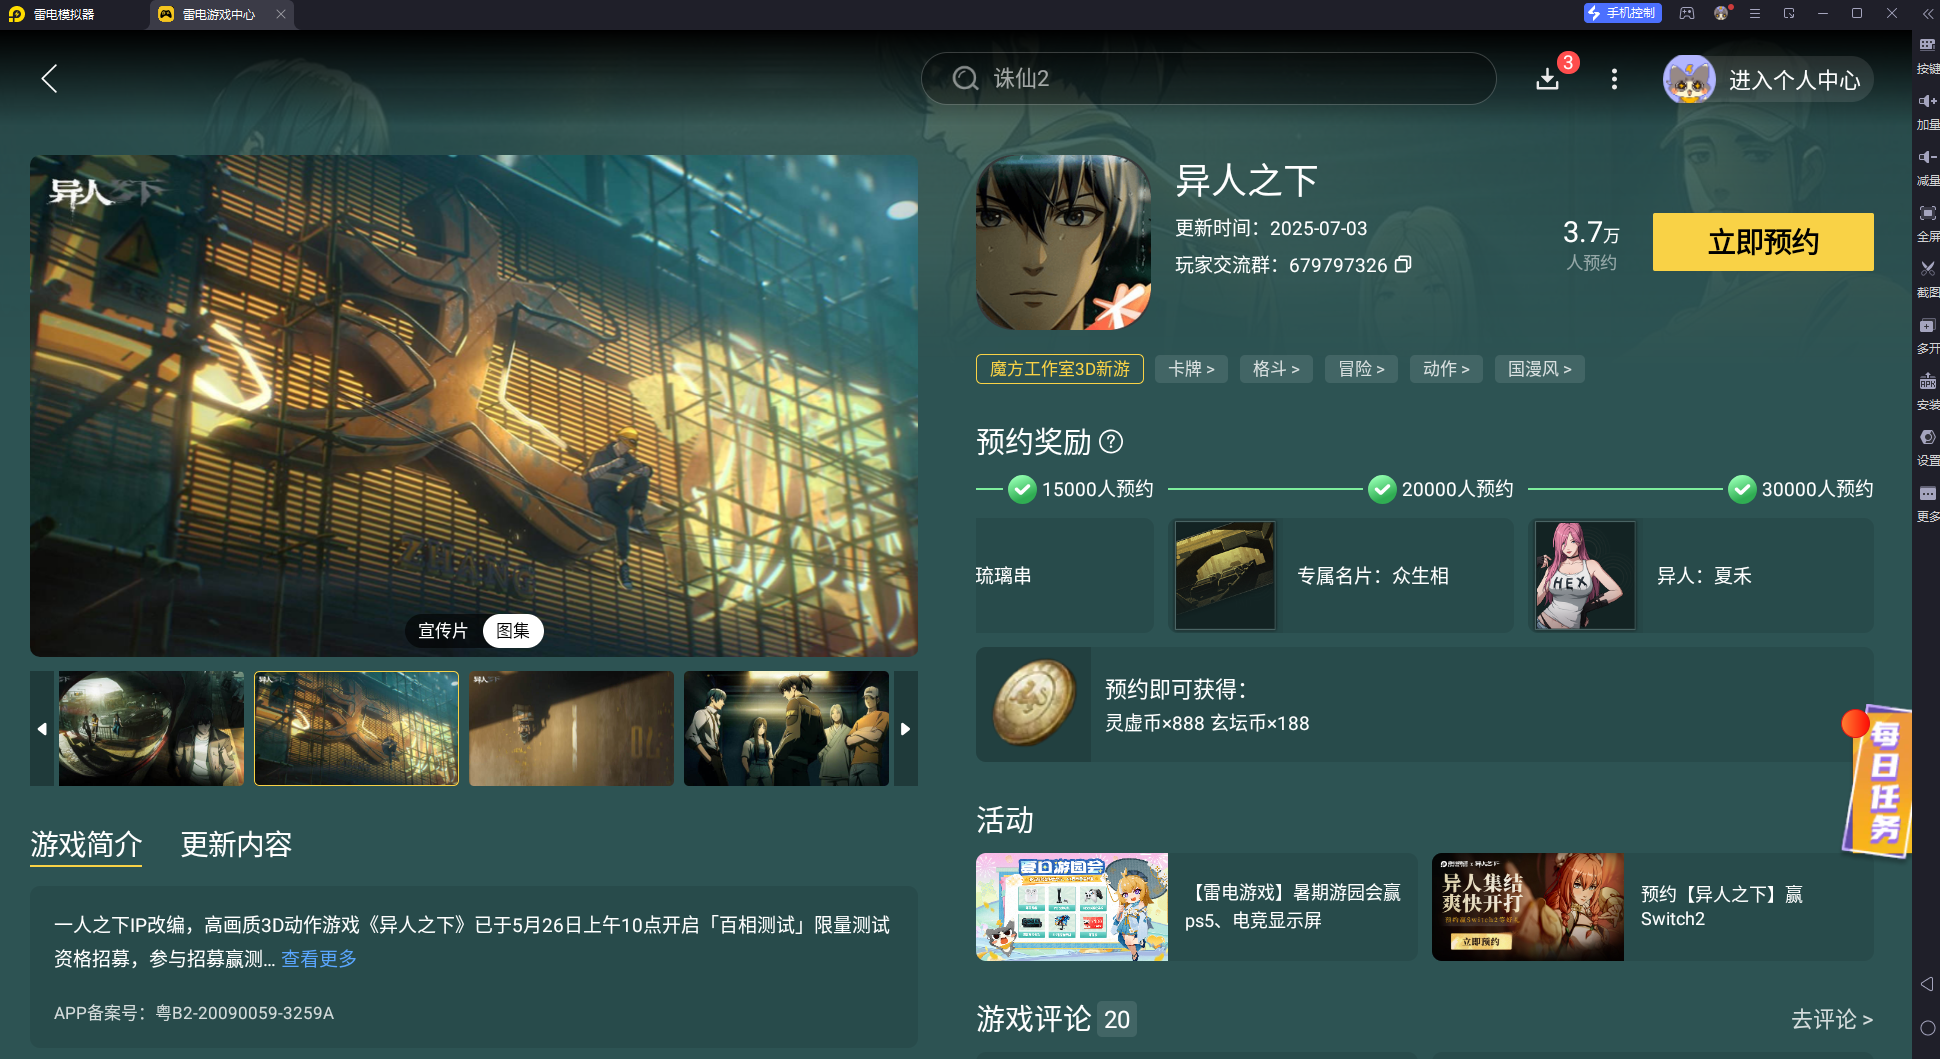Take a screenshot with 截图 sidebar icon
Image resolution: width=1940 pixels, height=1059 pixels.
click(x=1927, y=278)
